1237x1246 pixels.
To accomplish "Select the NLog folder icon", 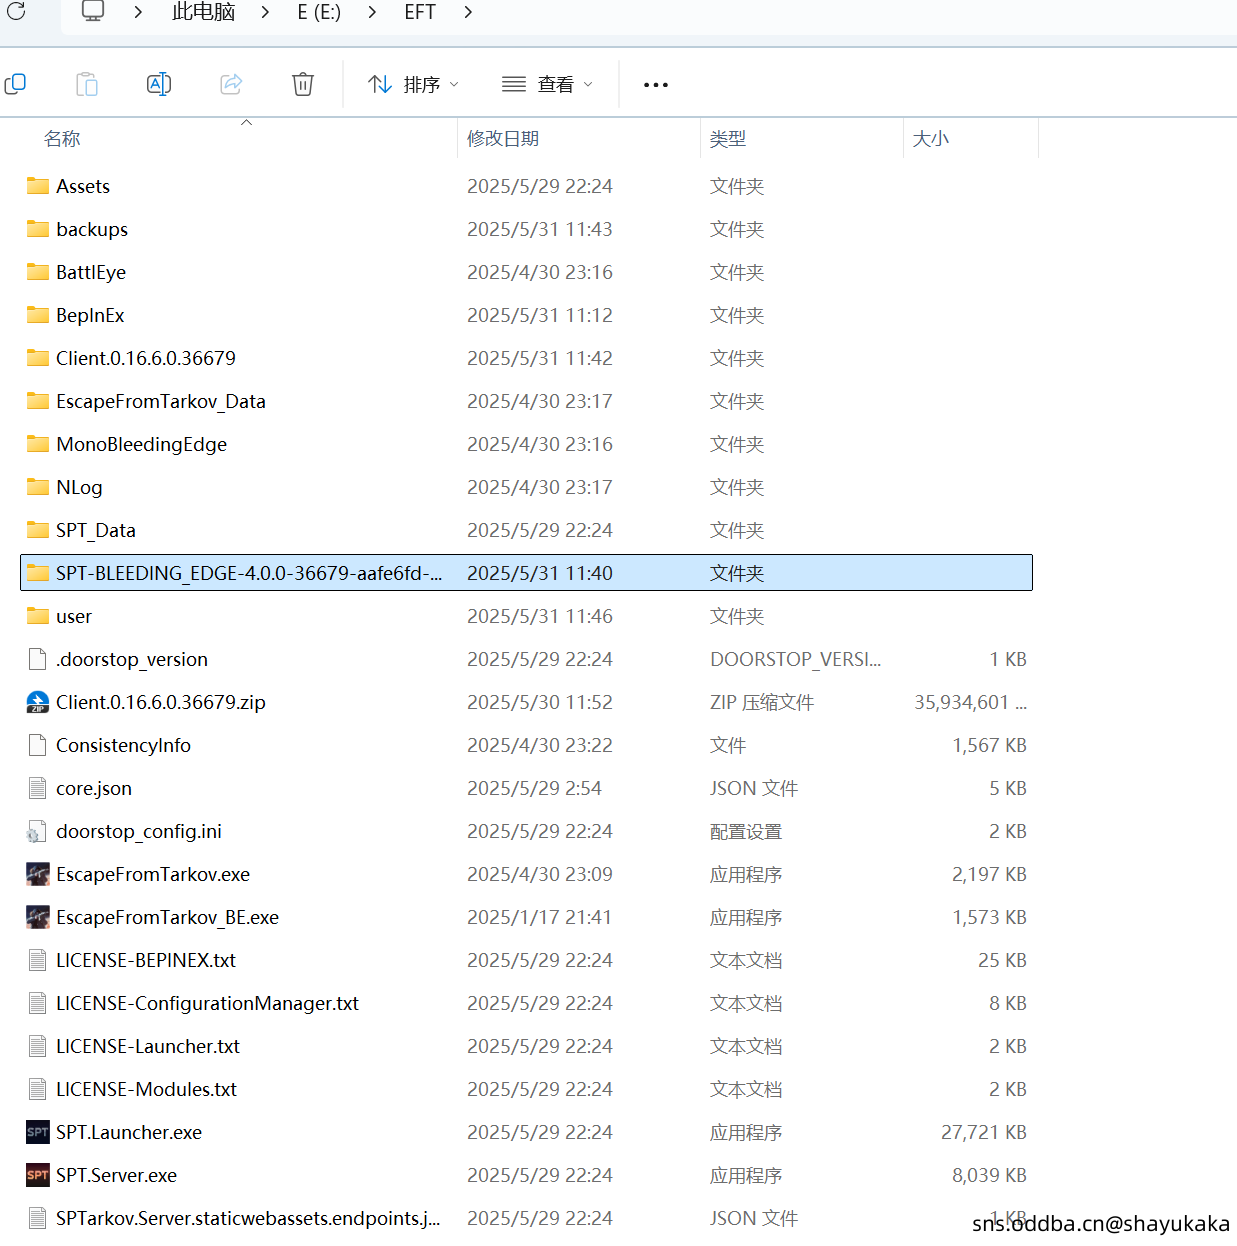I will [x=38, y=487].
